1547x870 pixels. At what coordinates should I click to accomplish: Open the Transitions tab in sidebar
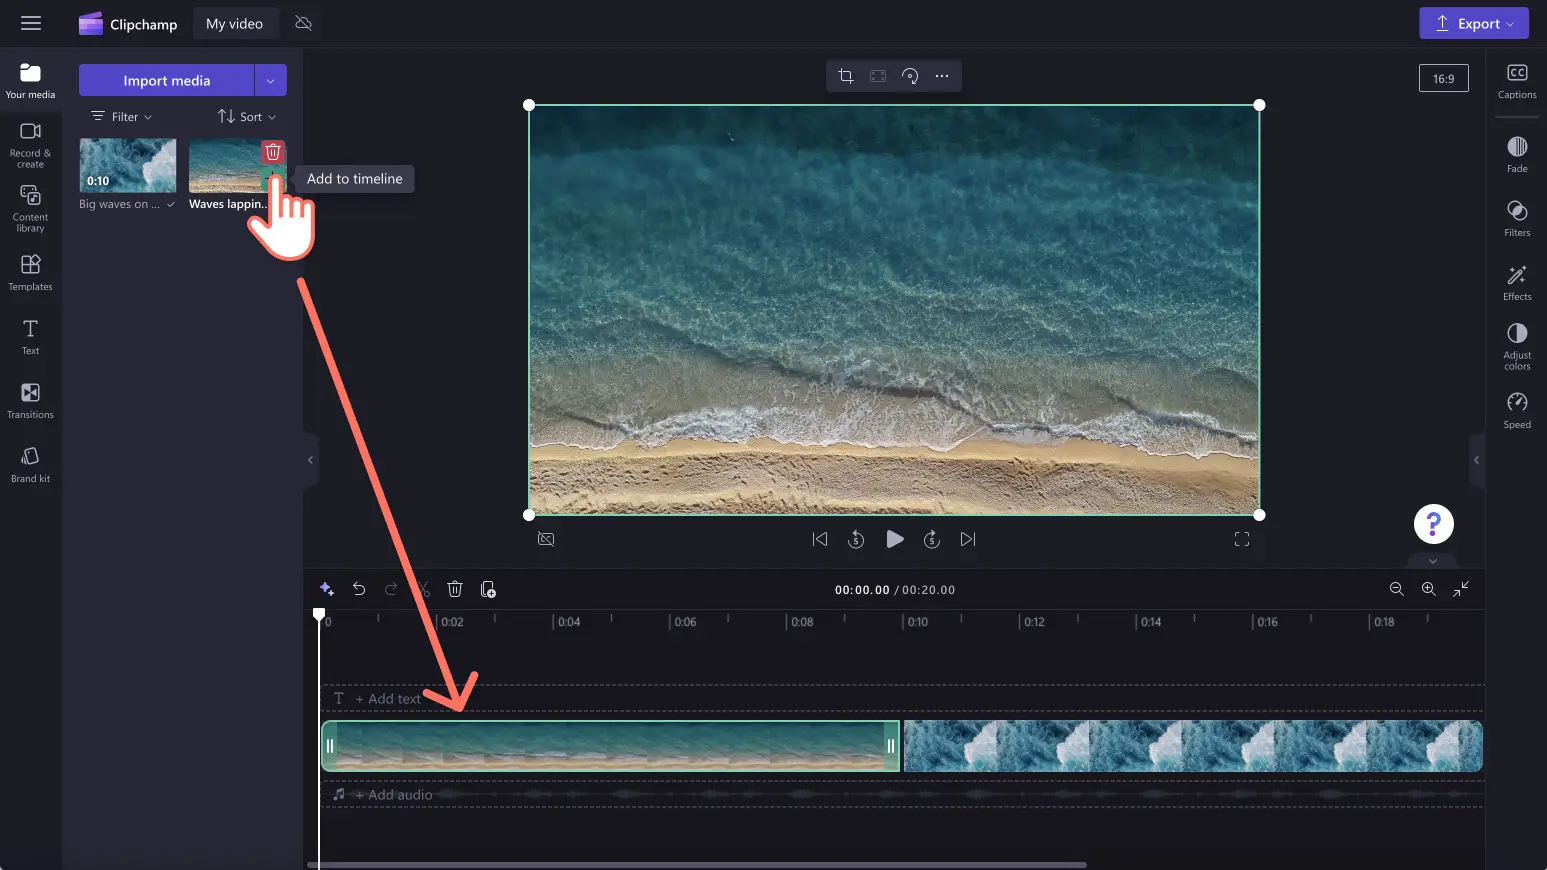pos(30,400)
